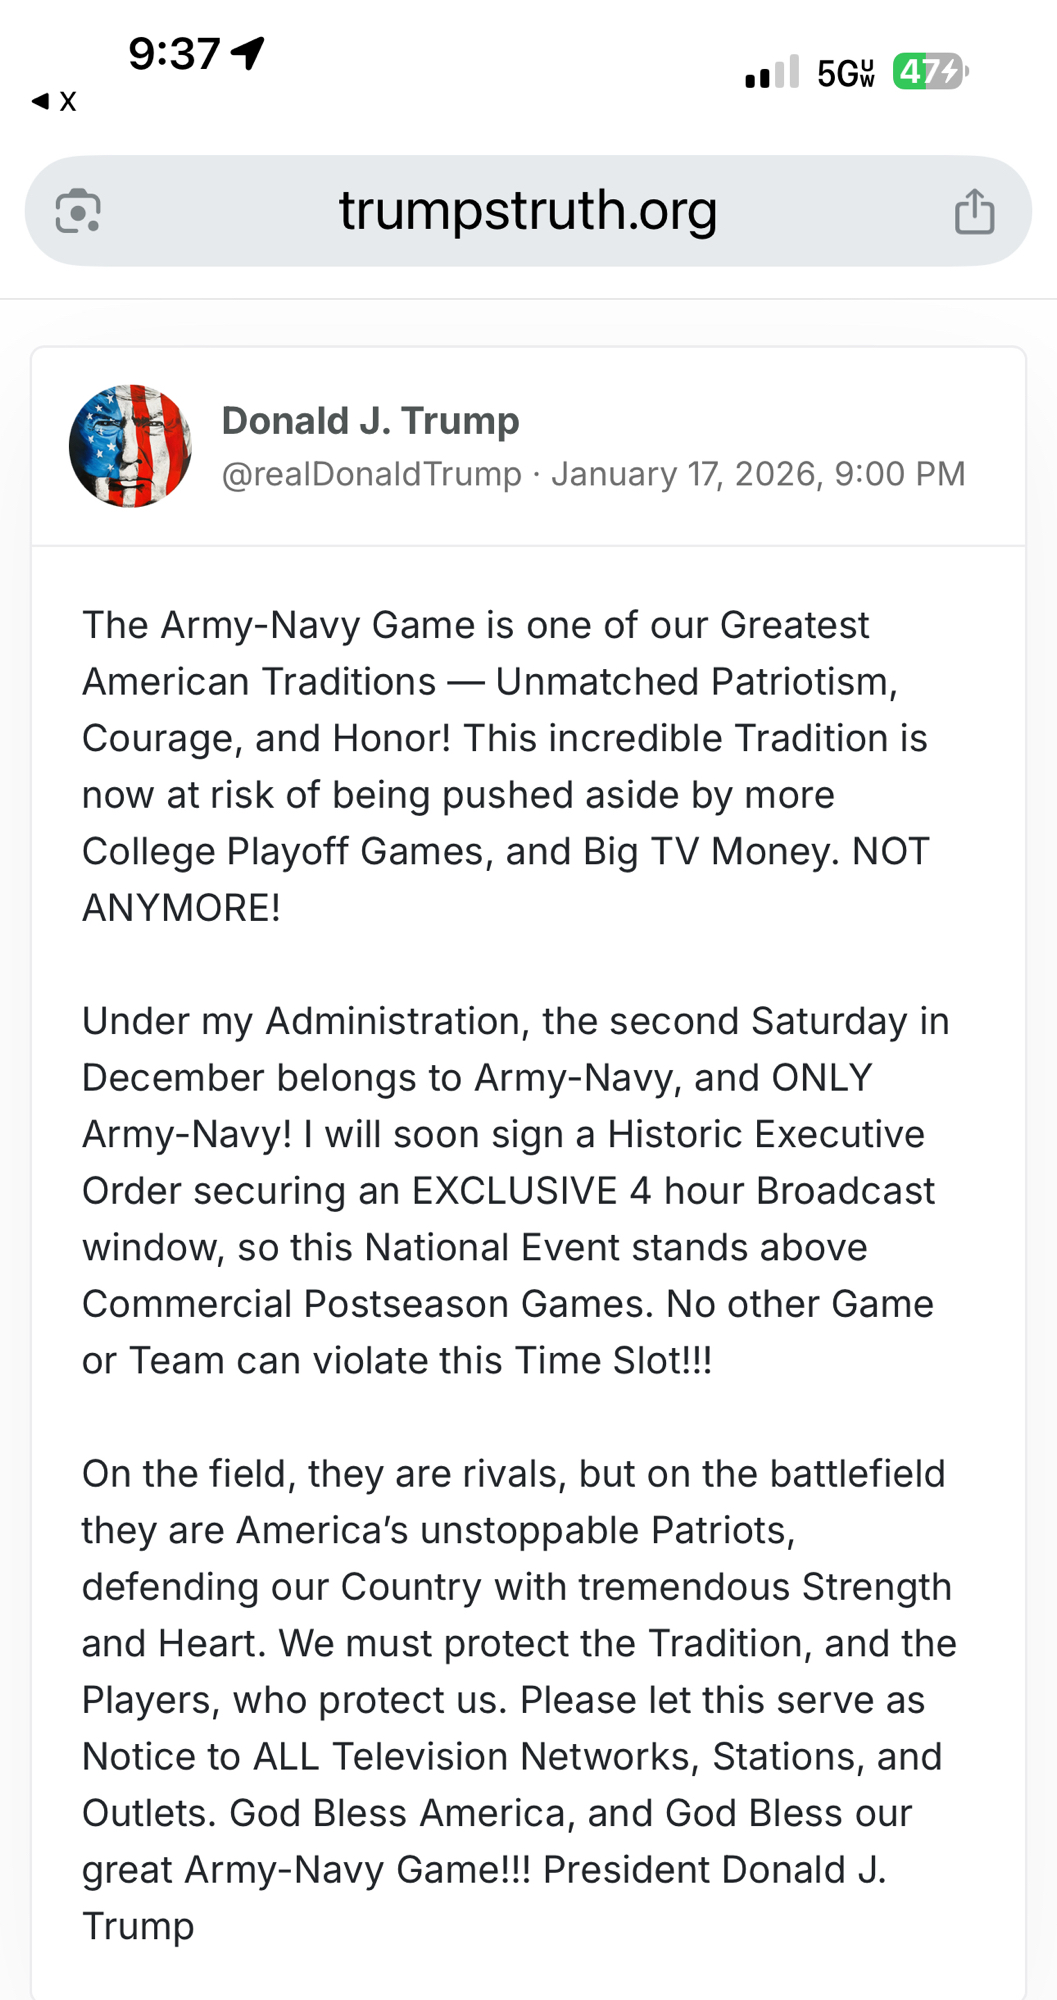
Task: Tap the "NOT ANYMORE!" text
Action: click(x=180, y=908)
